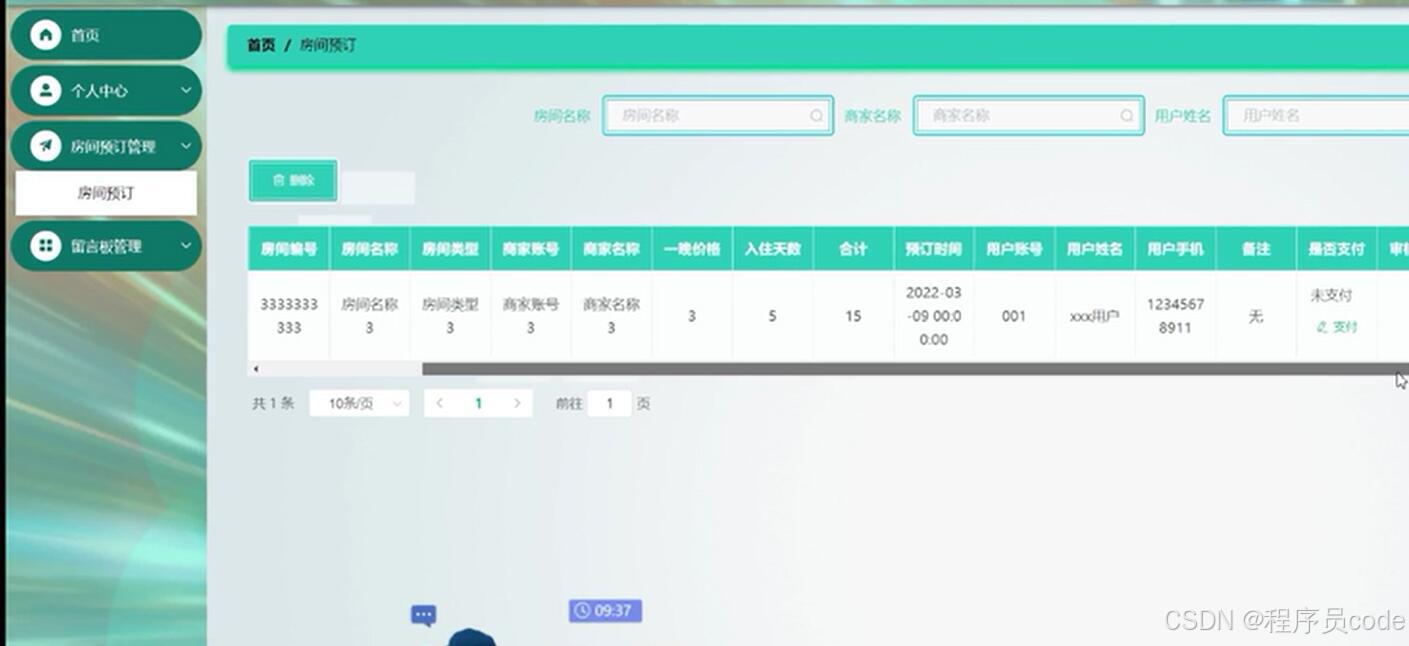Click the 支付 payment link
The width and height of the screenshot is (1409, 646).
pos(1344,327)
